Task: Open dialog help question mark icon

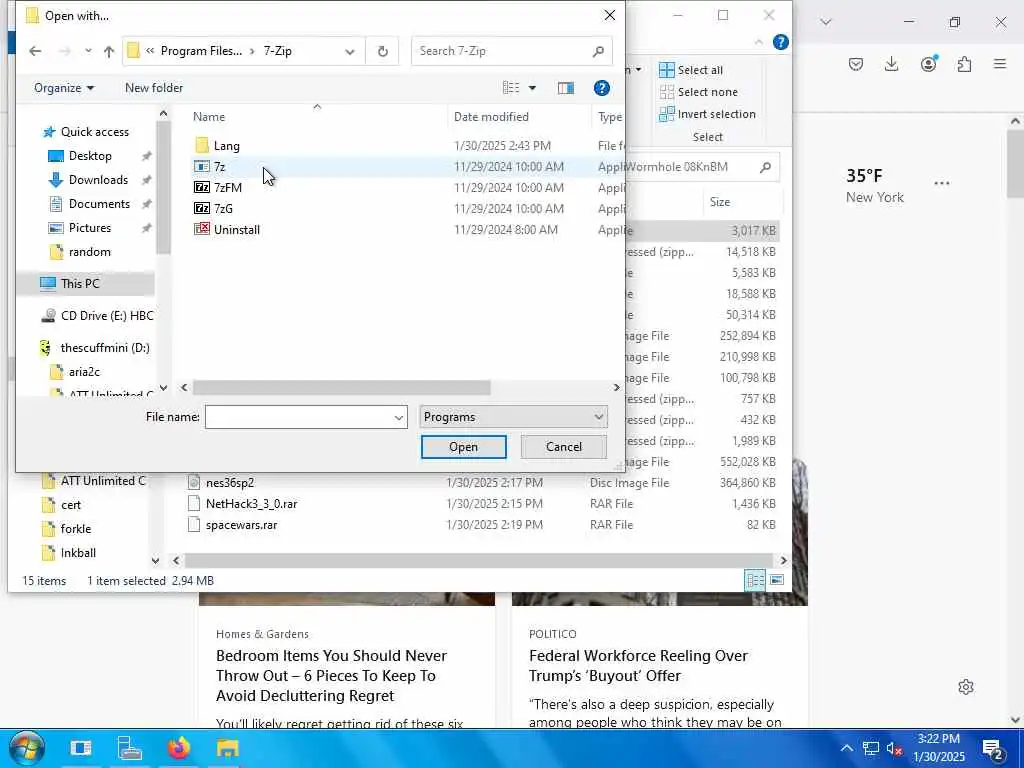Action: [601, 88]
